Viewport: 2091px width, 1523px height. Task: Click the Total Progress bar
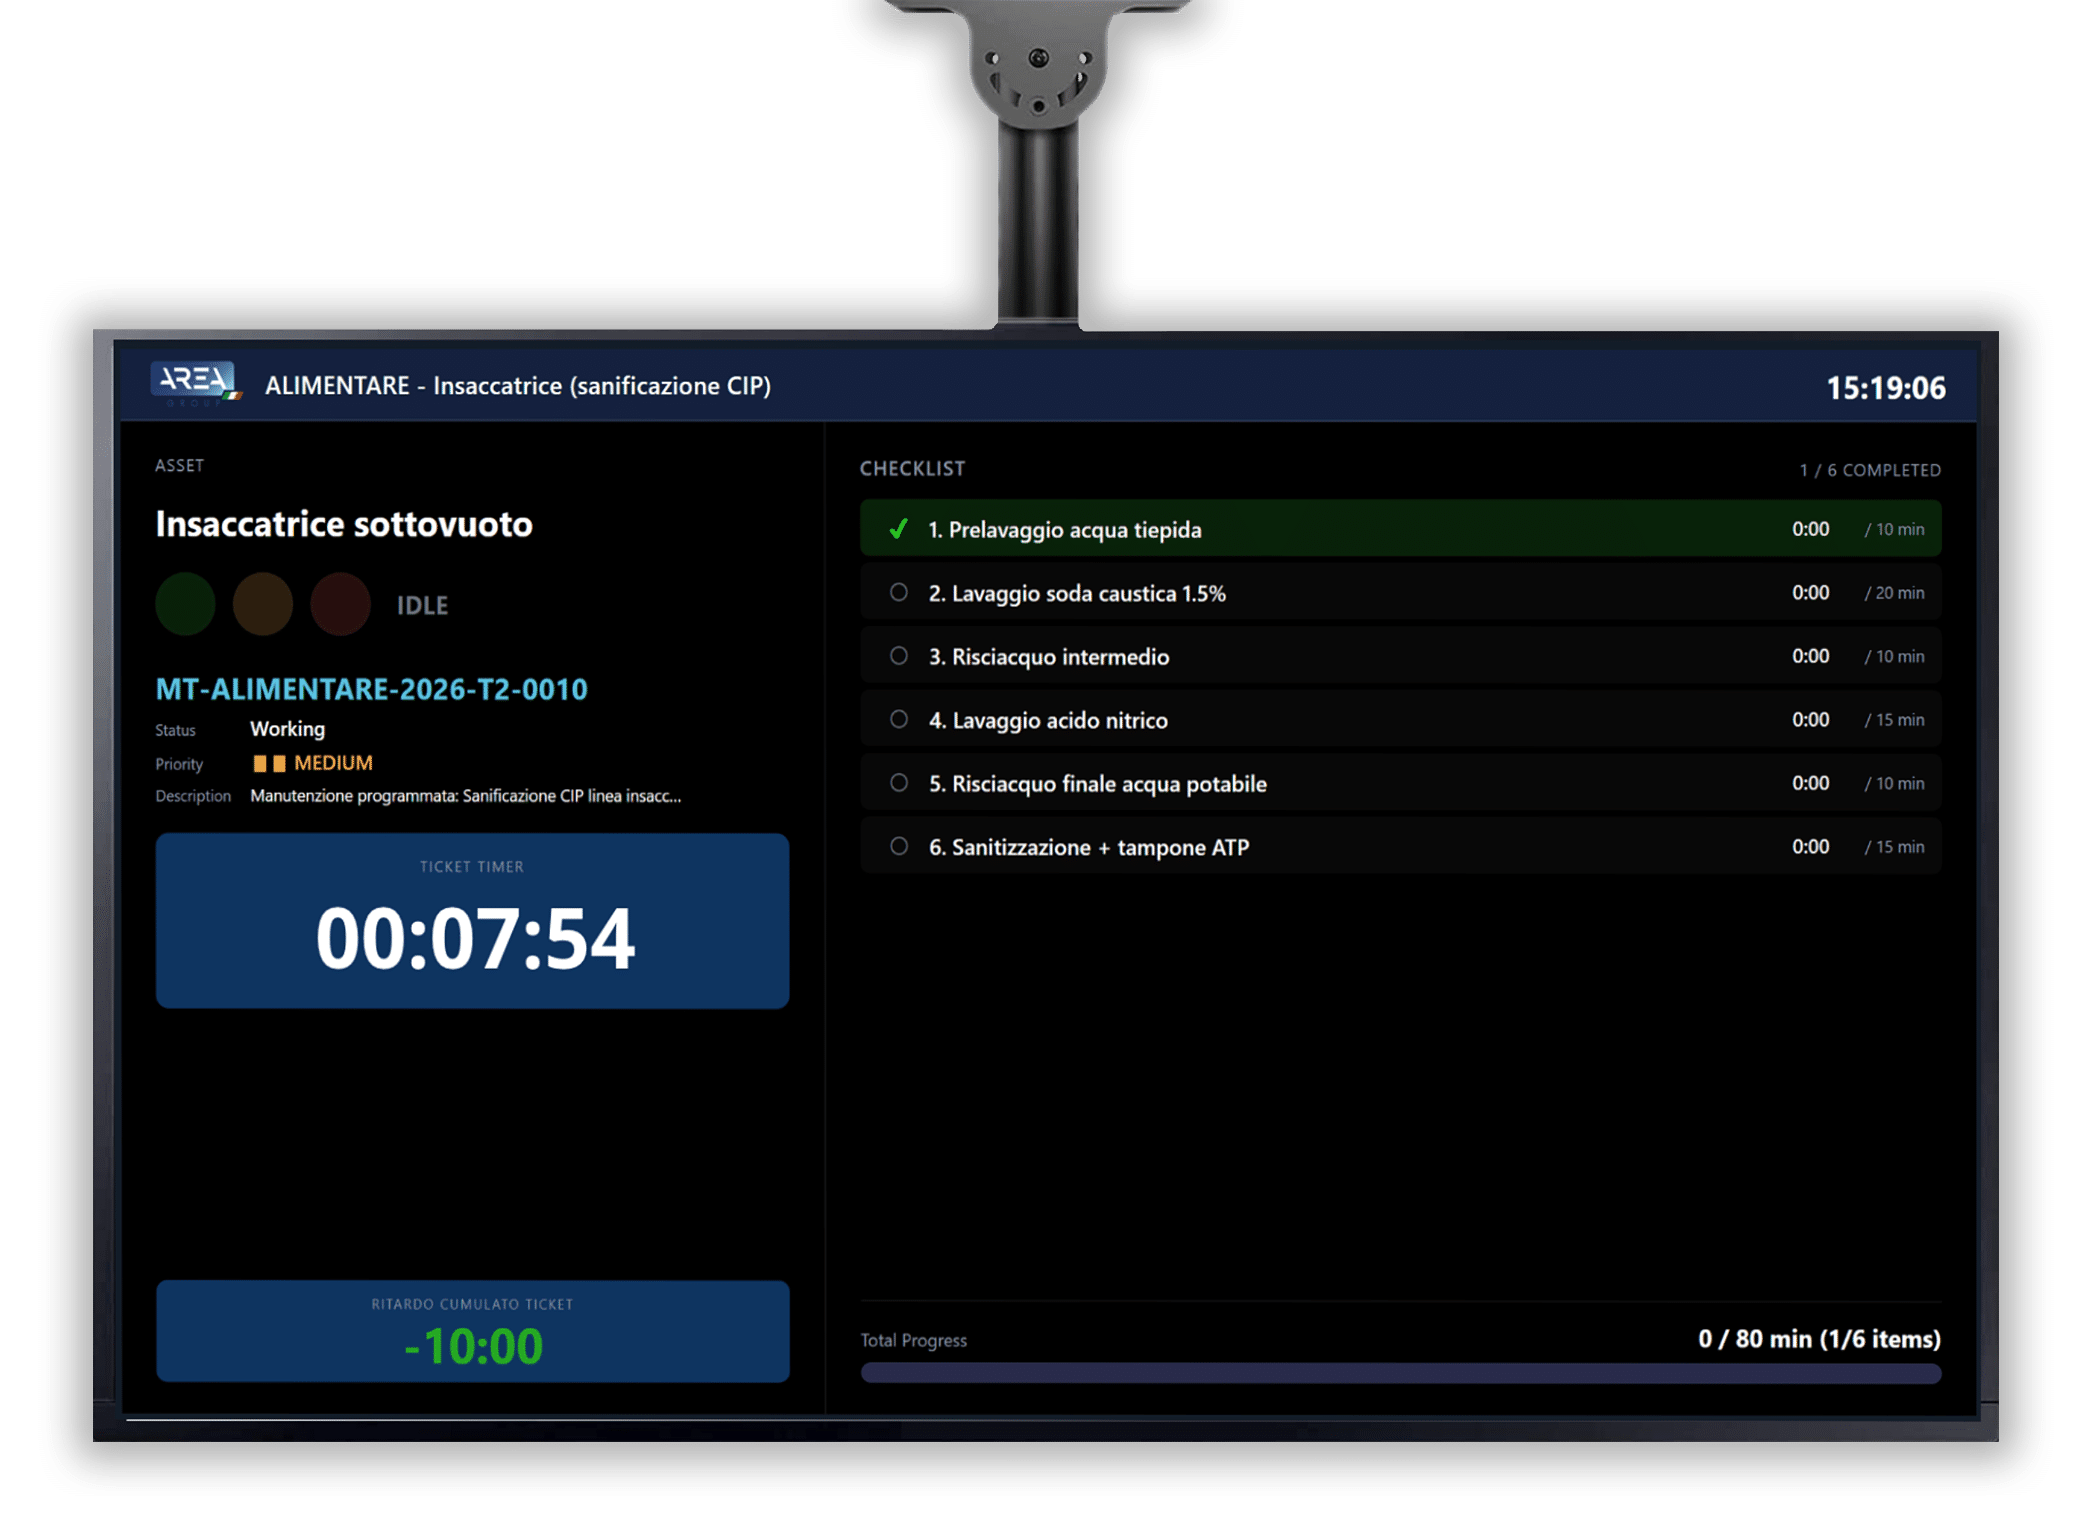click(1400, 1373)
